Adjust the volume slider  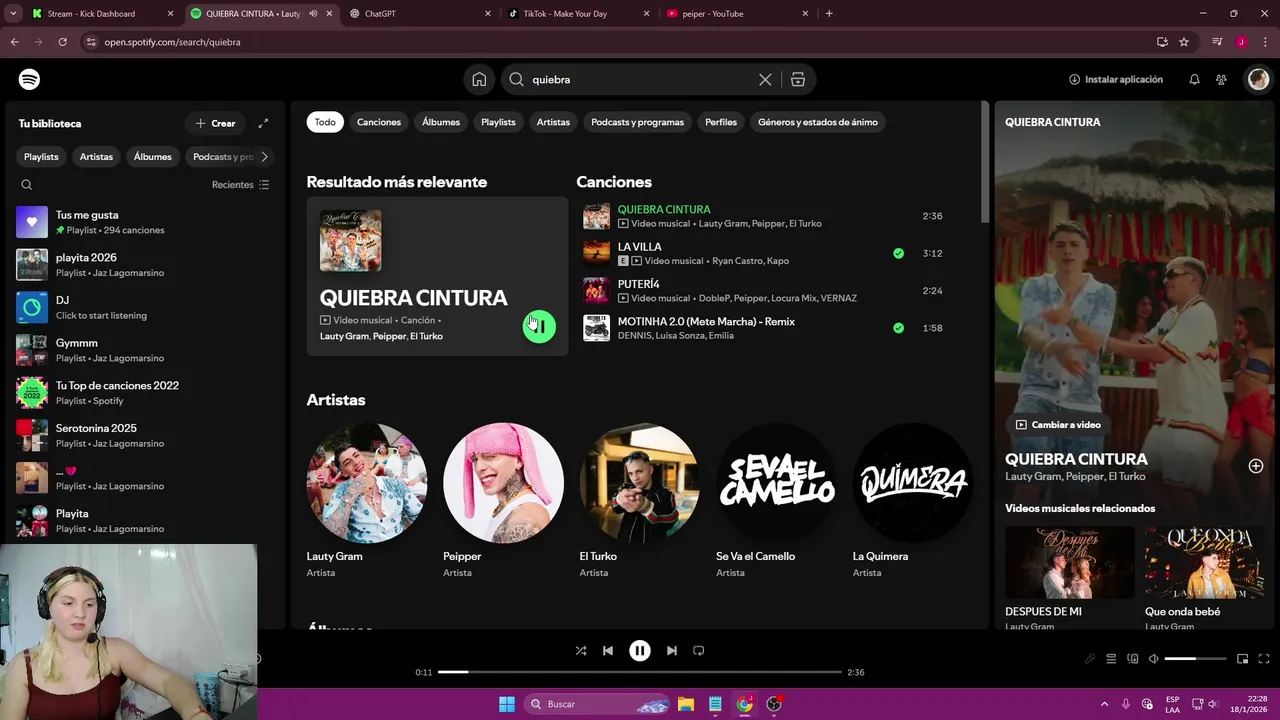(x=1195, y=659)
